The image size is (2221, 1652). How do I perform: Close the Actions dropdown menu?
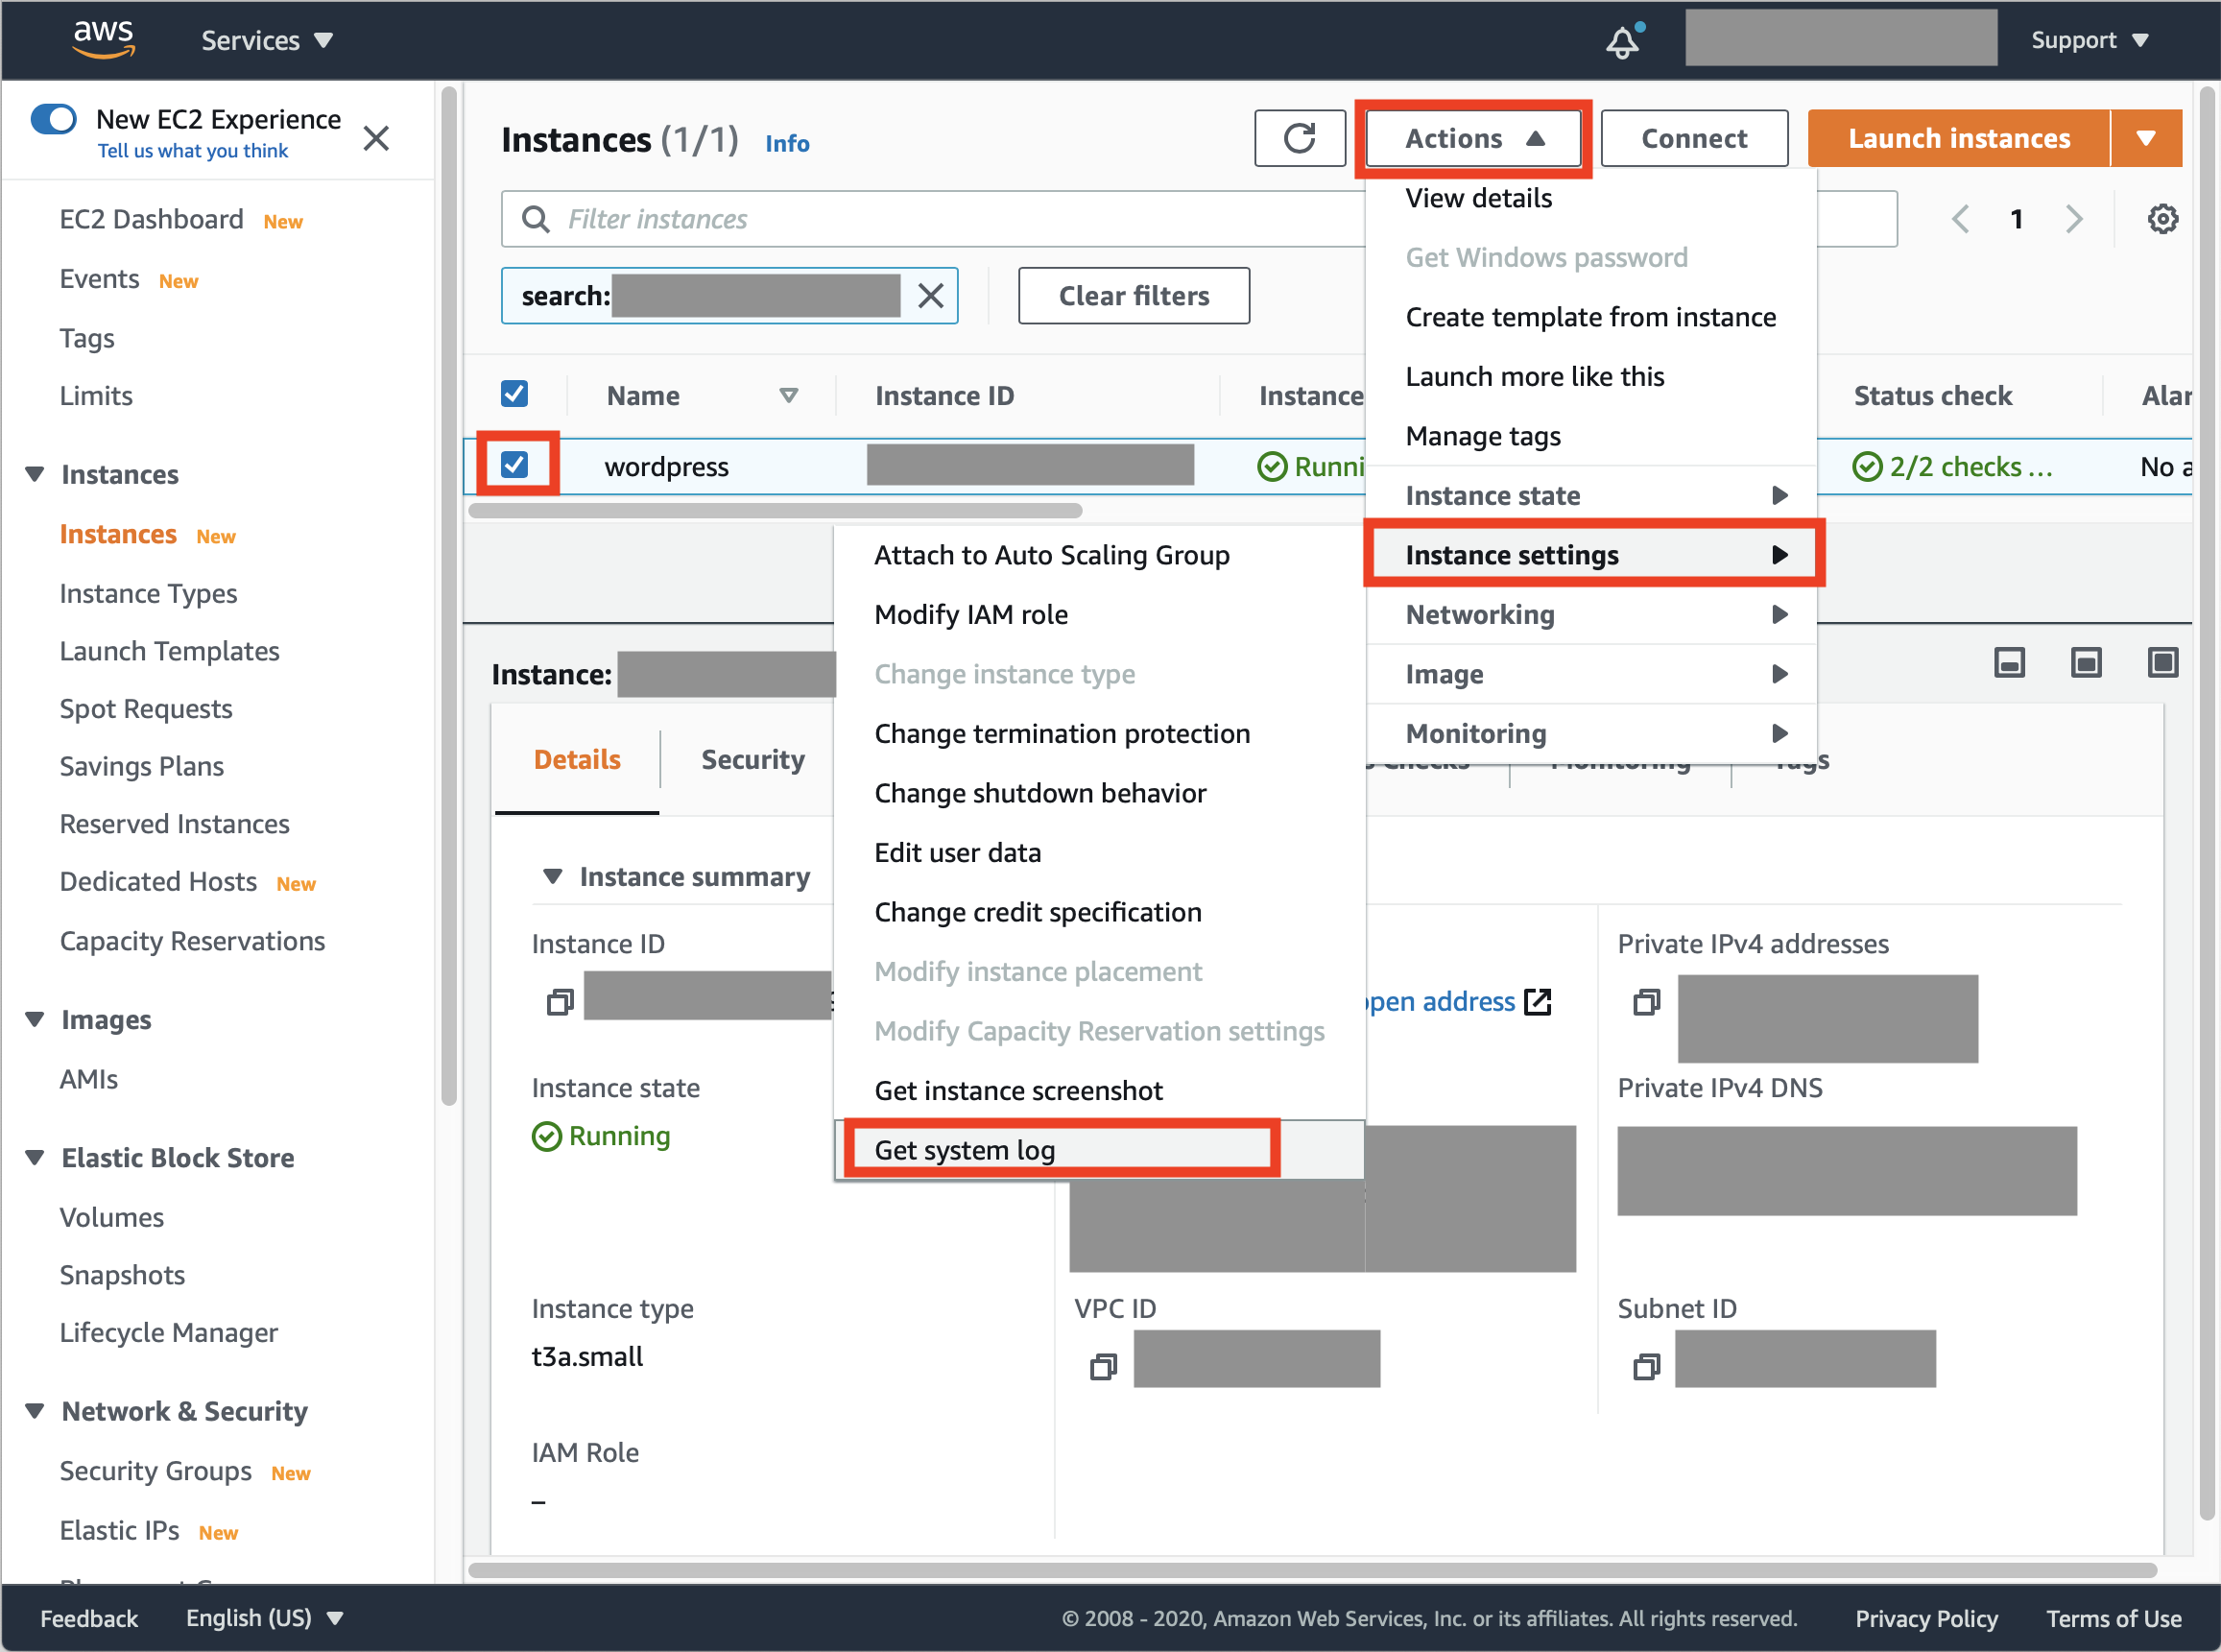1474,138
